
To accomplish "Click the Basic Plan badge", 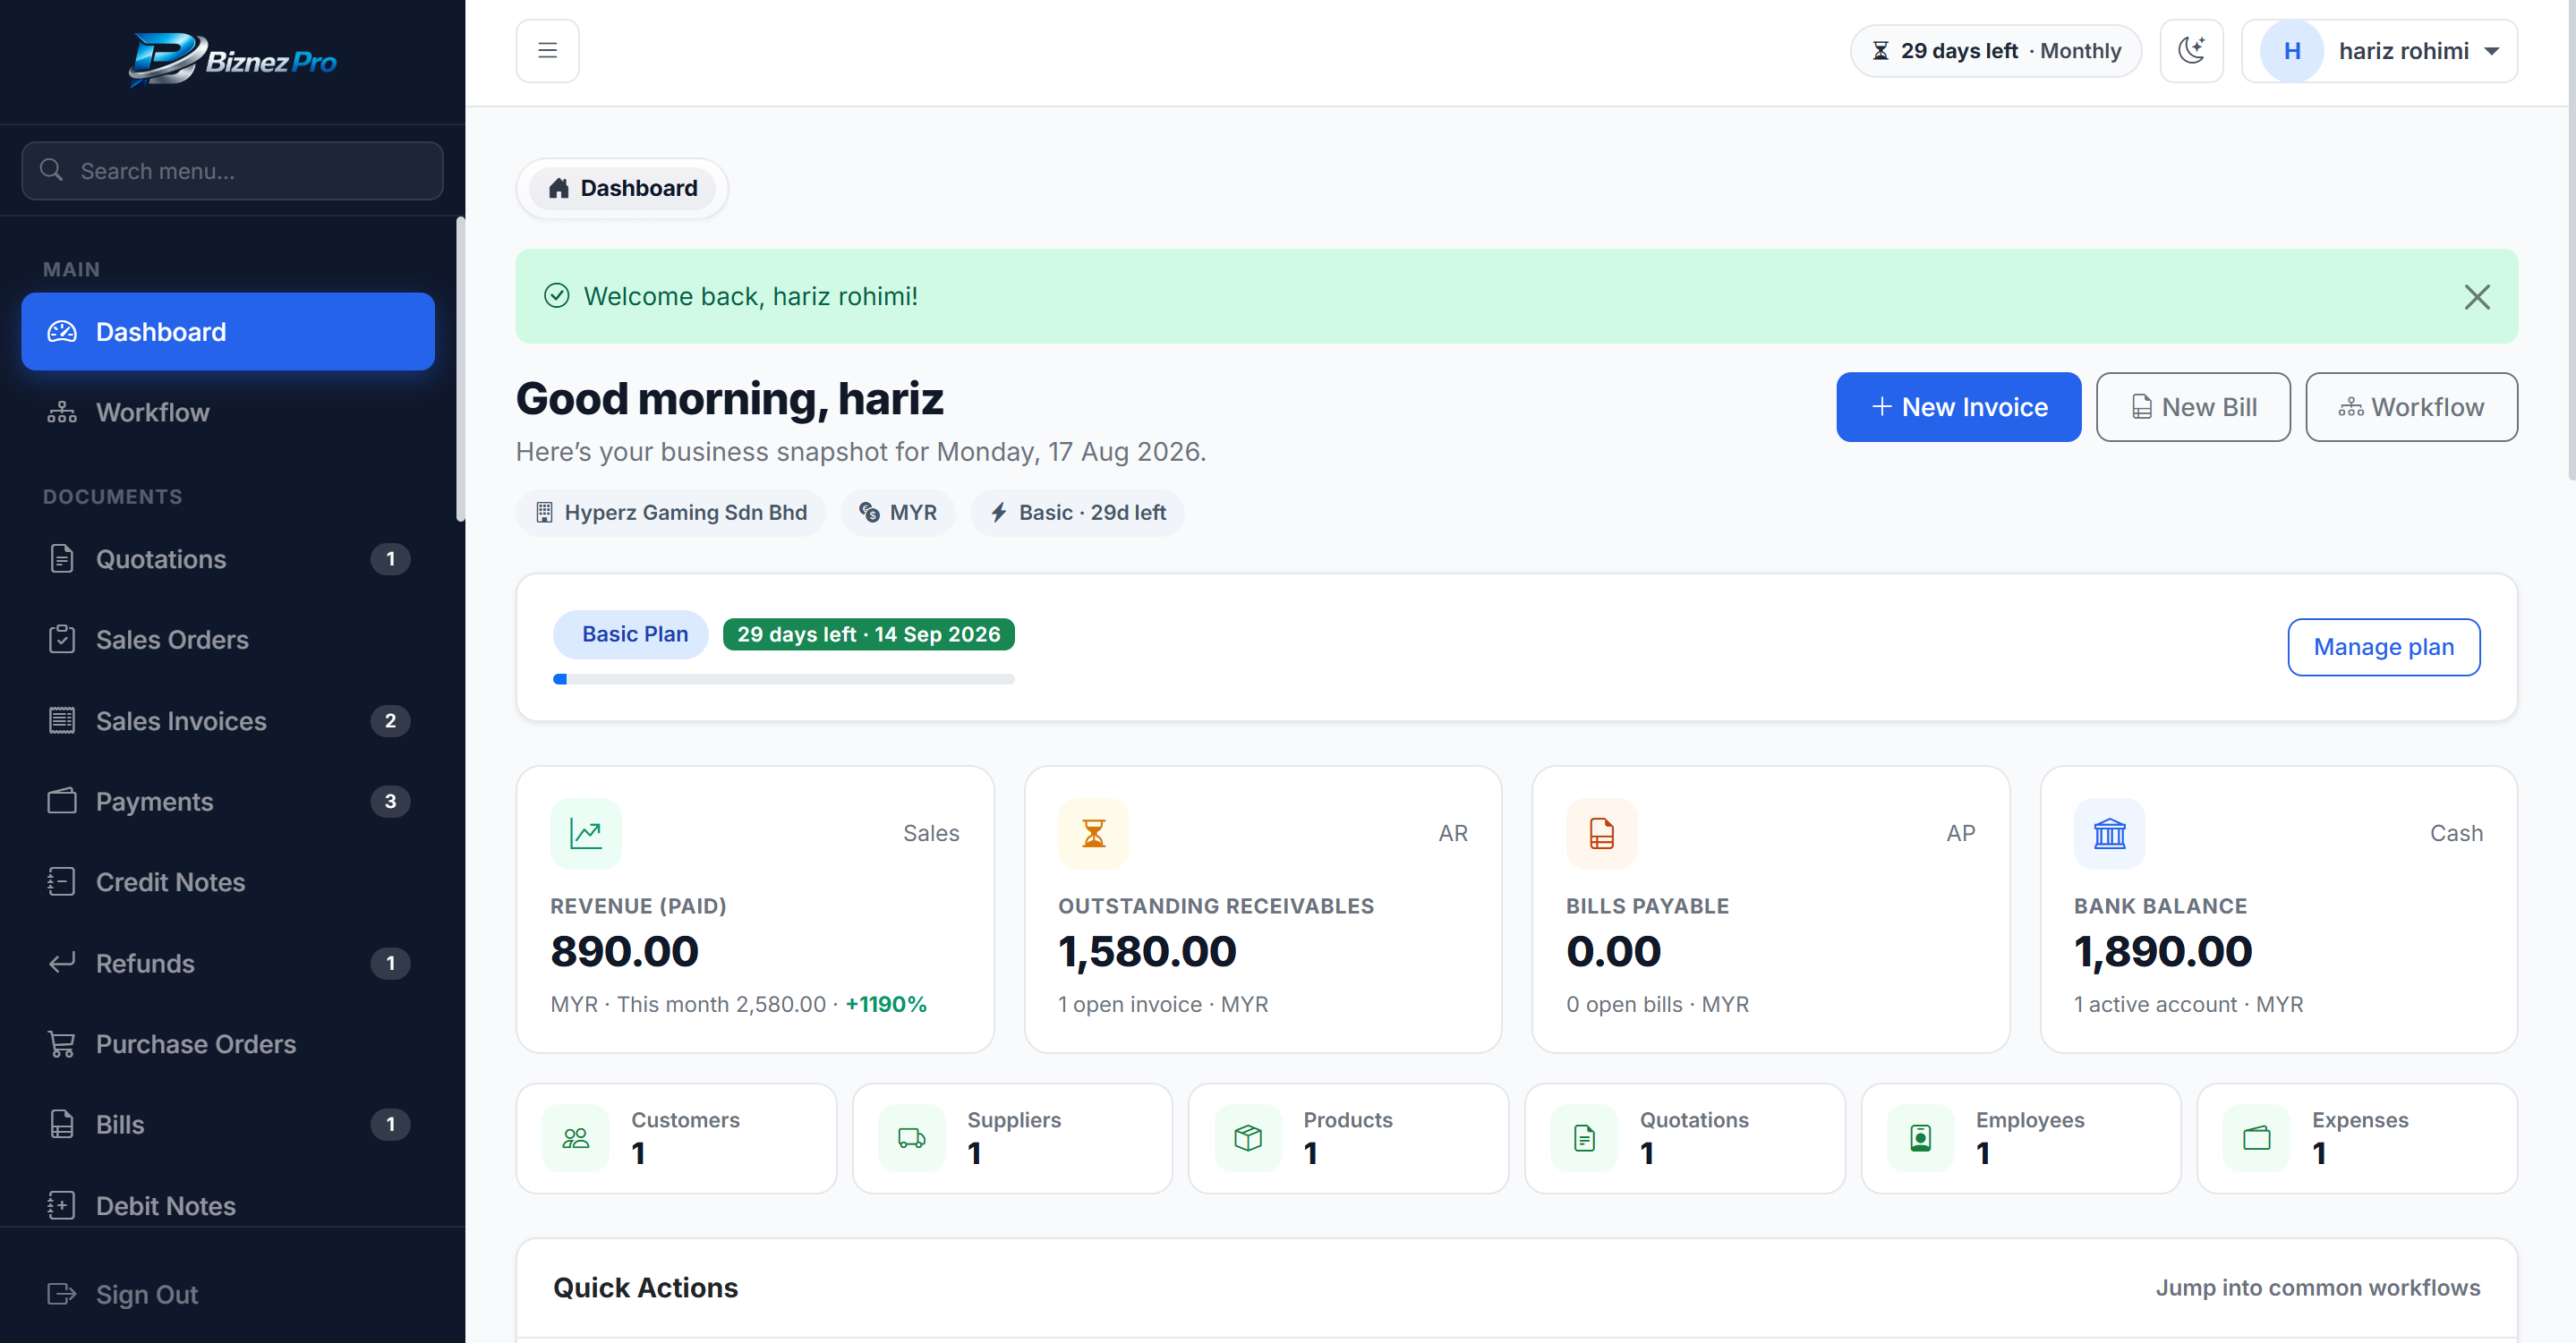I will tap(630, 634).
